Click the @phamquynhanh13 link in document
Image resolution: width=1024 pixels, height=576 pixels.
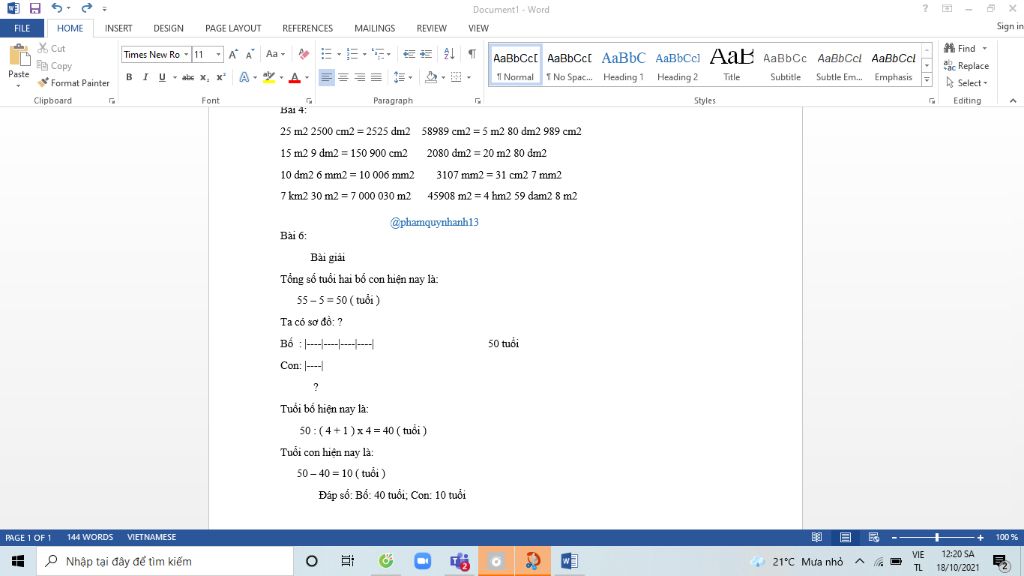pyautogui.click(x=434, y=222)
